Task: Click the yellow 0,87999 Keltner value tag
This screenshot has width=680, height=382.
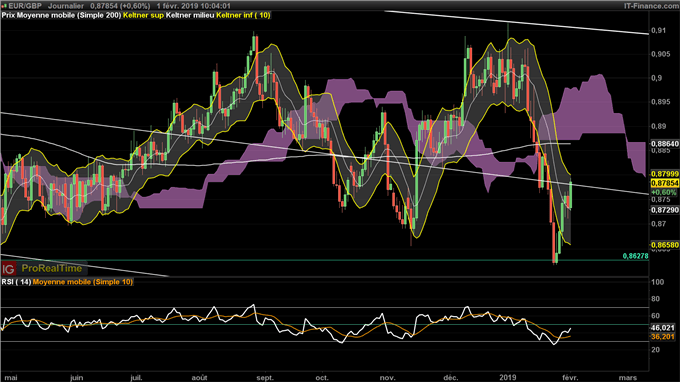Action: tap(665, 174)
